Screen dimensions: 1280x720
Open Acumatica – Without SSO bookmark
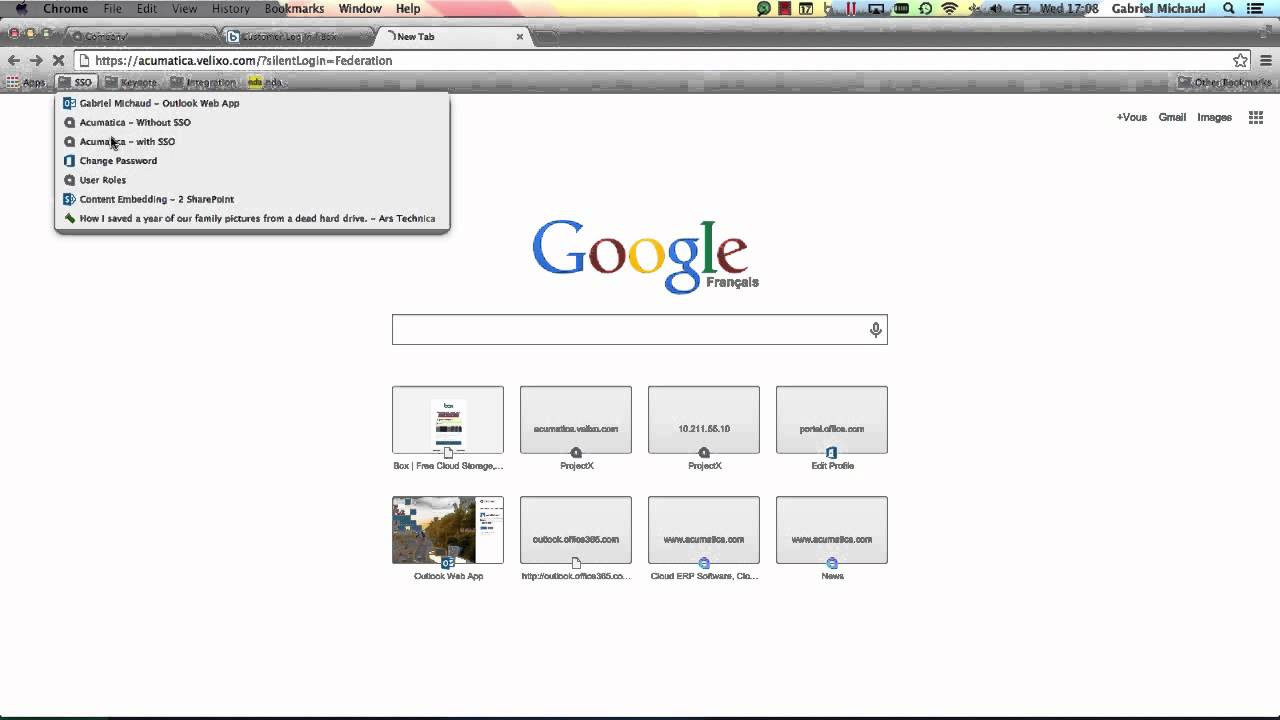coord(252,122)
